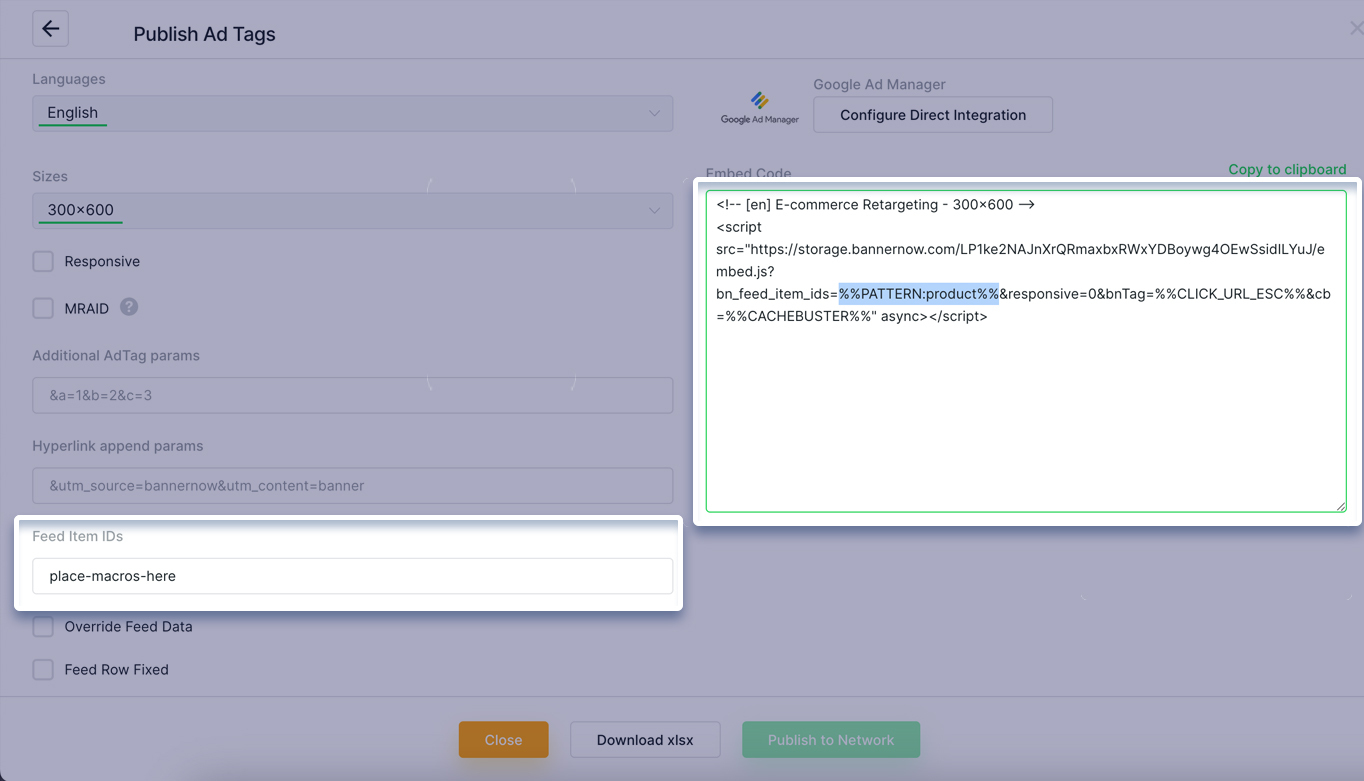This screenshot has width=1364, height=781.
Task: Click the MRAID help question mark icon
Action: [x=129, y=307]
